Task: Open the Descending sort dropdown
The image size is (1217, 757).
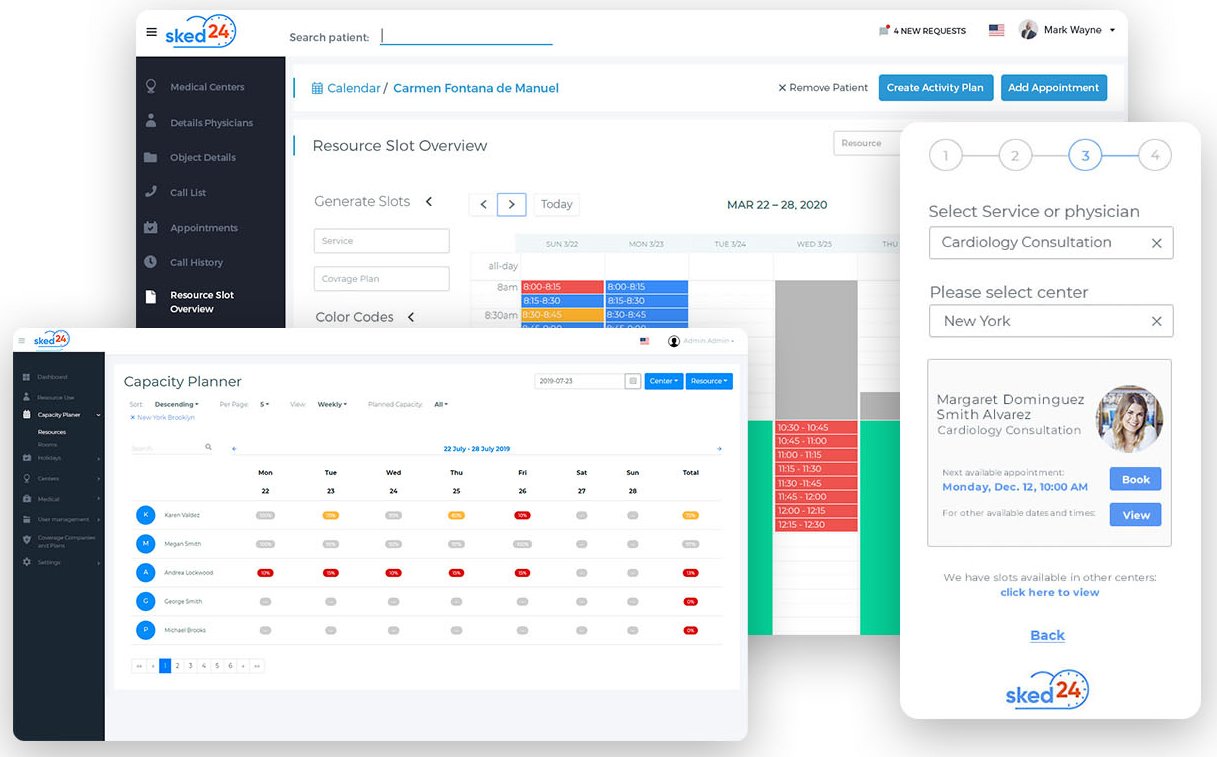Action: click(x=176, y=404)
